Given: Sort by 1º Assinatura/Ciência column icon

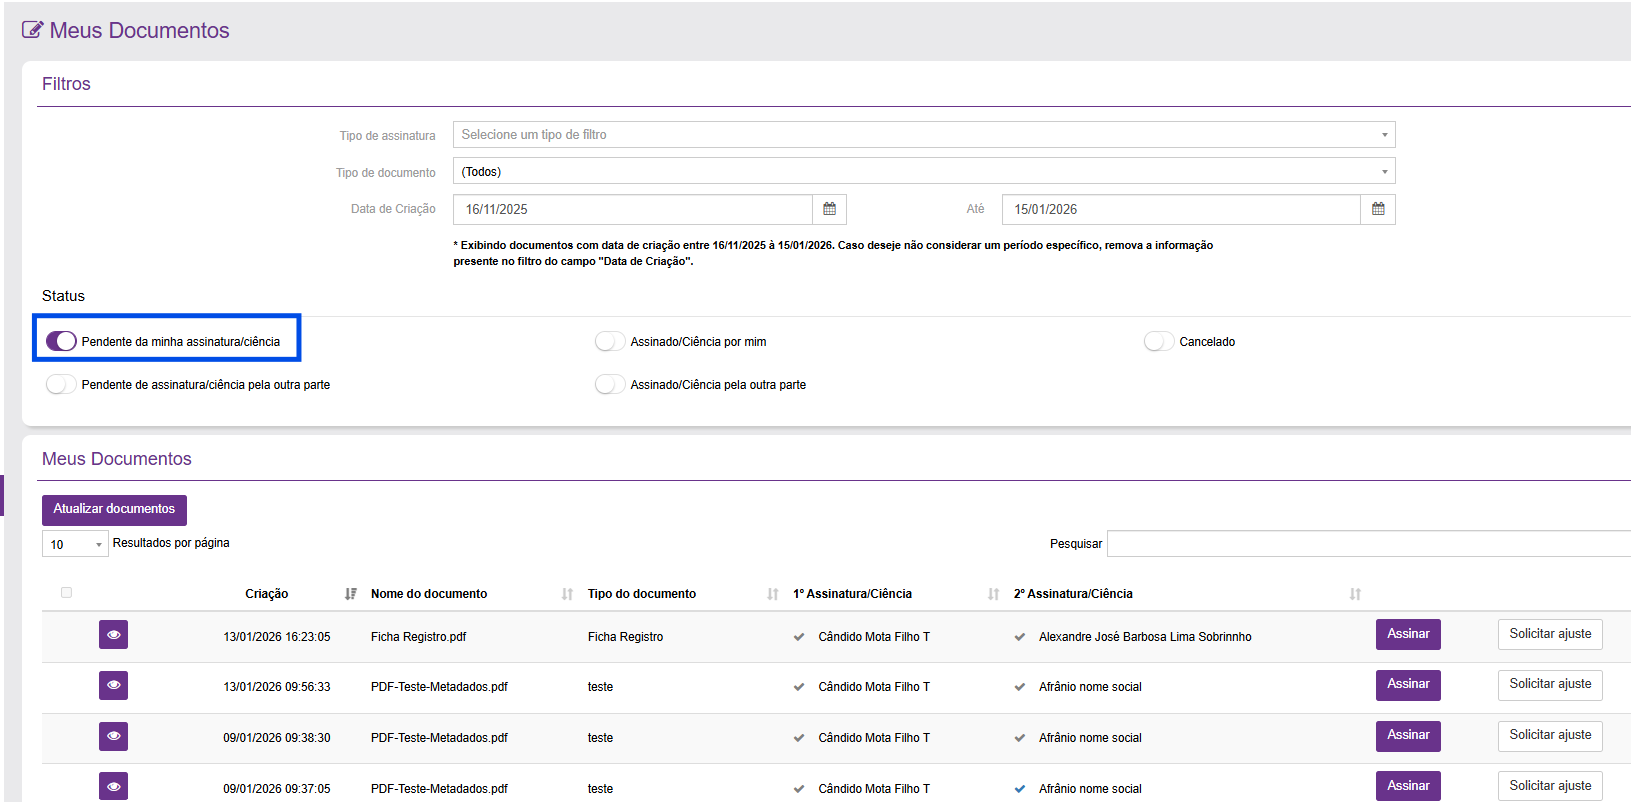Looking at the screenshot, I should coord(993,594).
